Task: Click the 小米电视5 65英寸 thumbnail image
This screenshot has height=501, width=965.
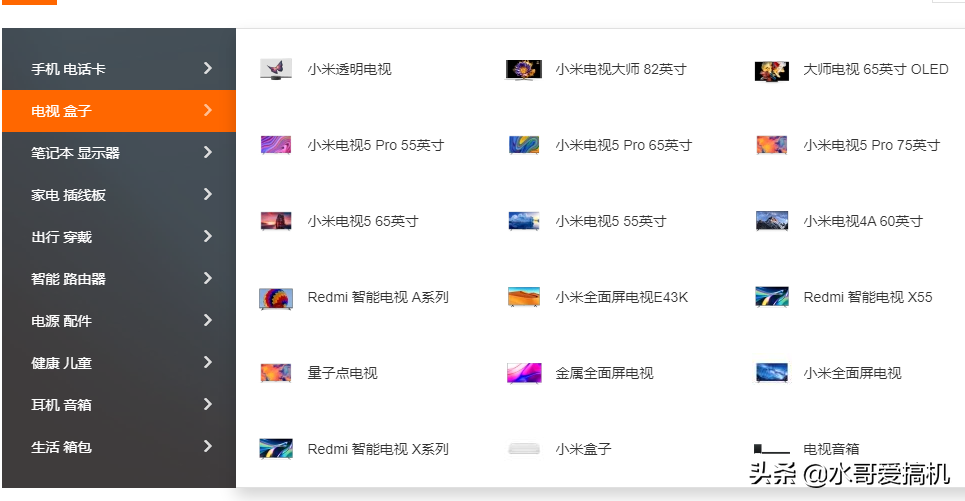Action: point(276,221)
